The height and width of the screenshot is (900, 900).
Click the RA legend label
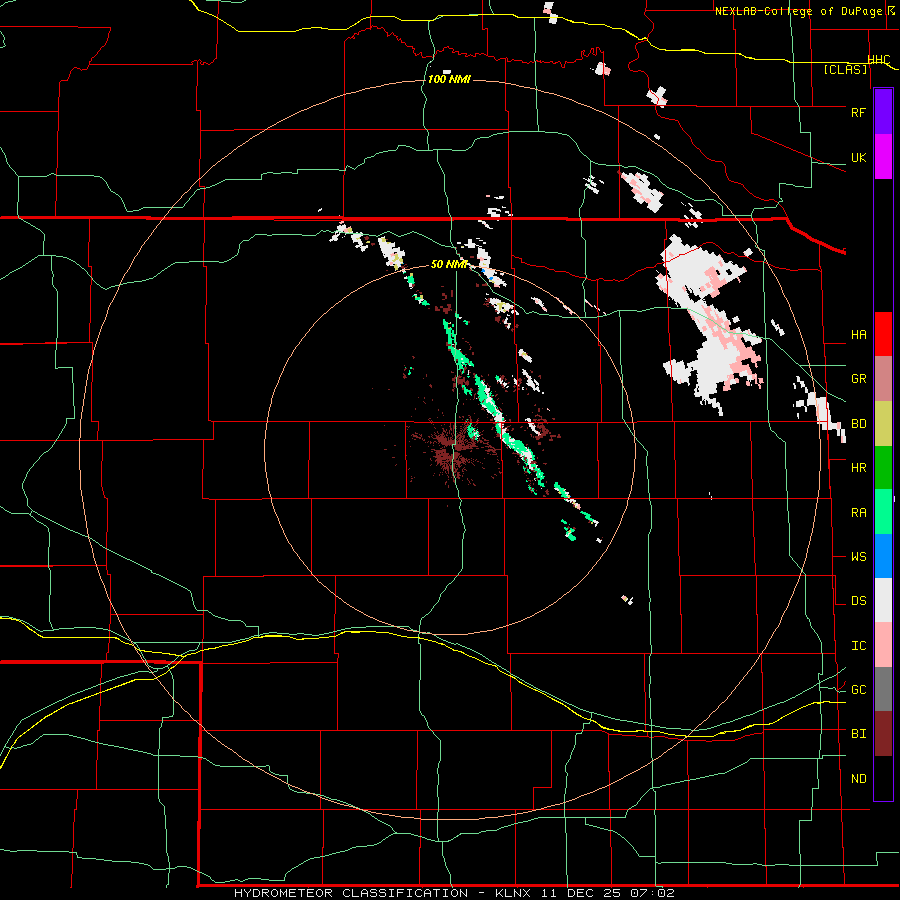[x=858, y=512]
